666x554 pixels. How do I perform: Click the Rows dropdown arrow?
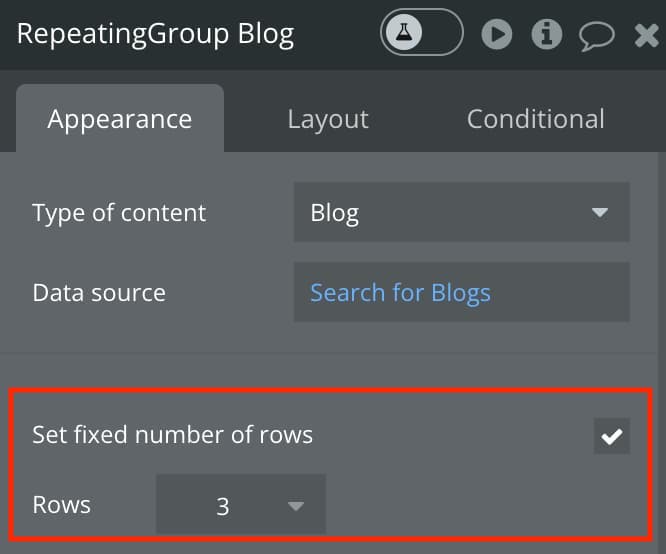pos(296,506)
